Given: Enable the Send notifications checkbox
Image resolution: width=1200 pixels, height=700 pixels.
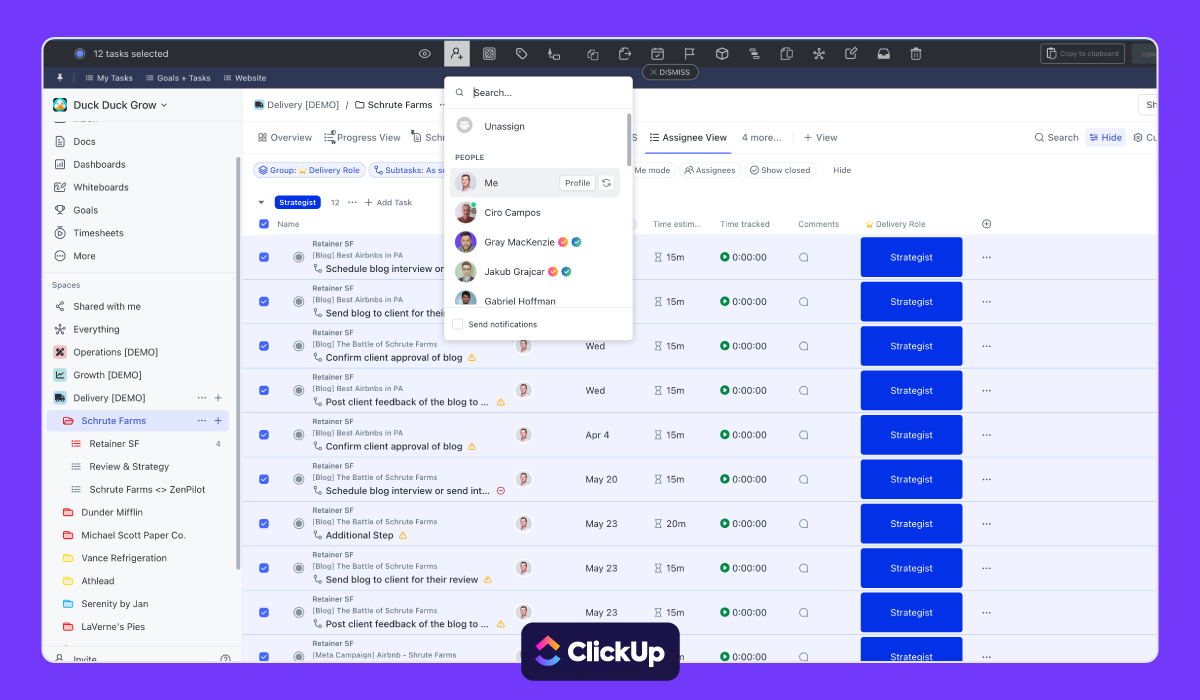Looking at the screenshot, I should tap(456, 324).
